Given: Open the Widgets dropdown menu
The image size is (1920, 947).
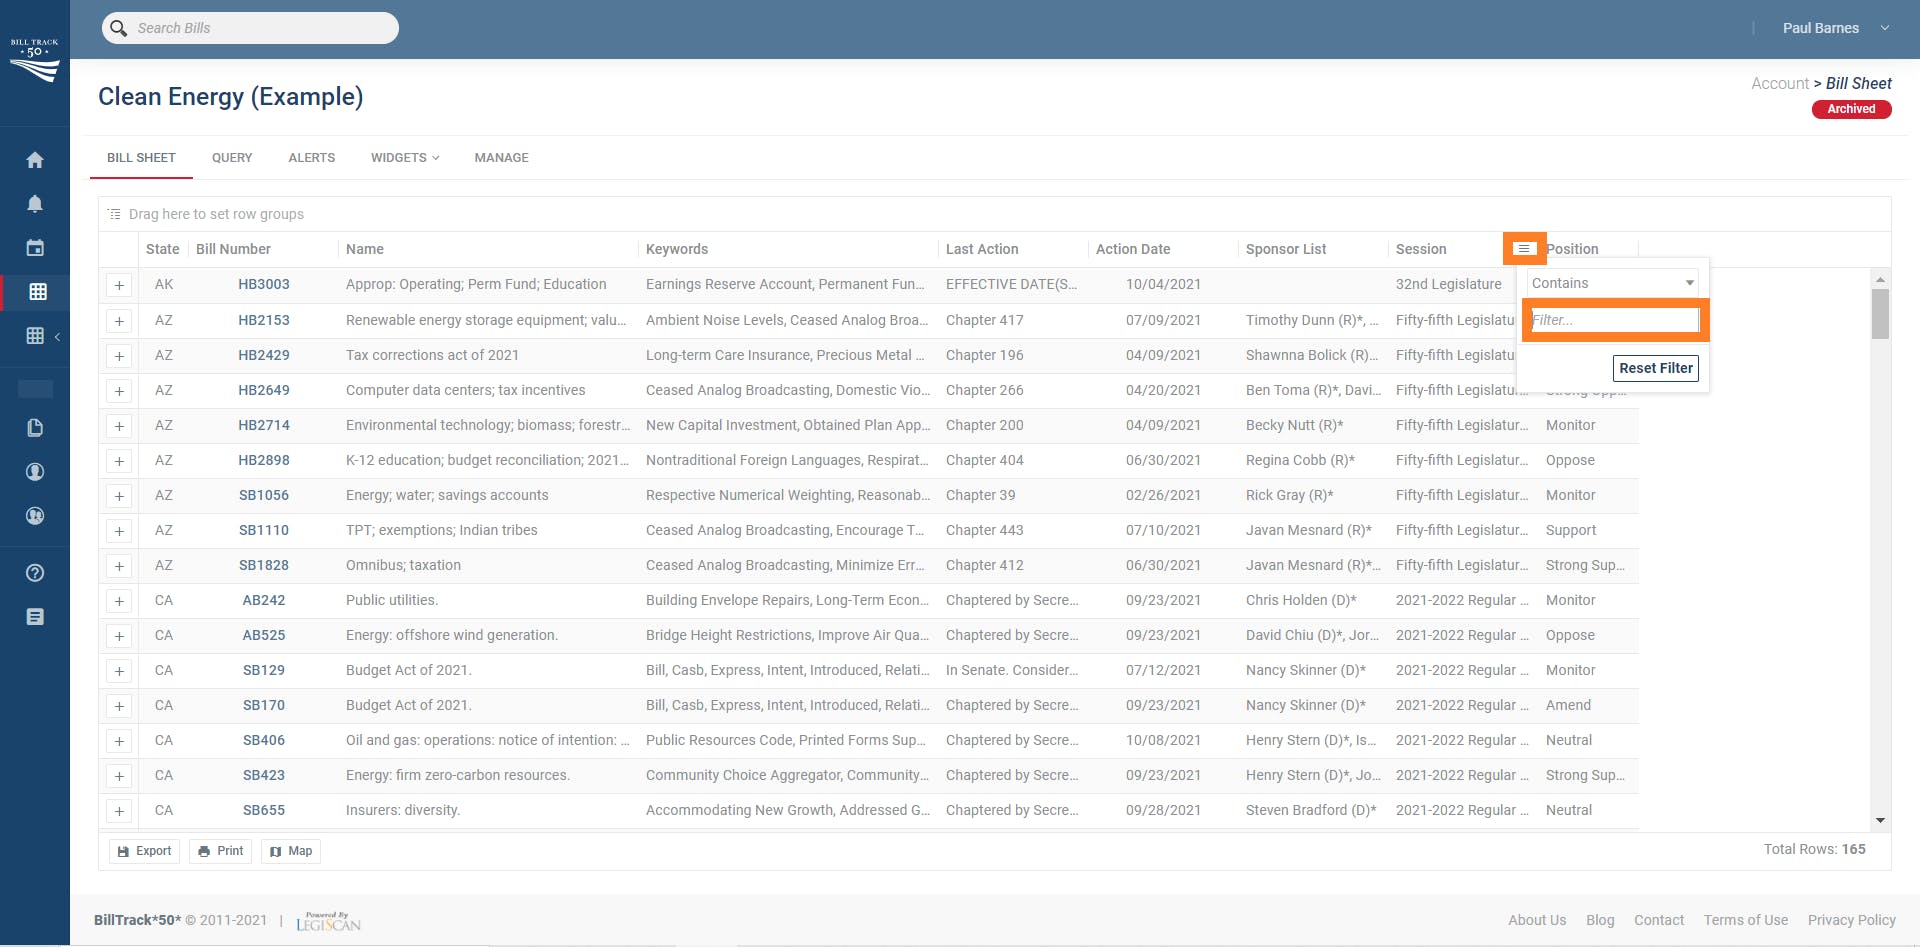Looking at the screenshot, I should click(x=405, y=158).
